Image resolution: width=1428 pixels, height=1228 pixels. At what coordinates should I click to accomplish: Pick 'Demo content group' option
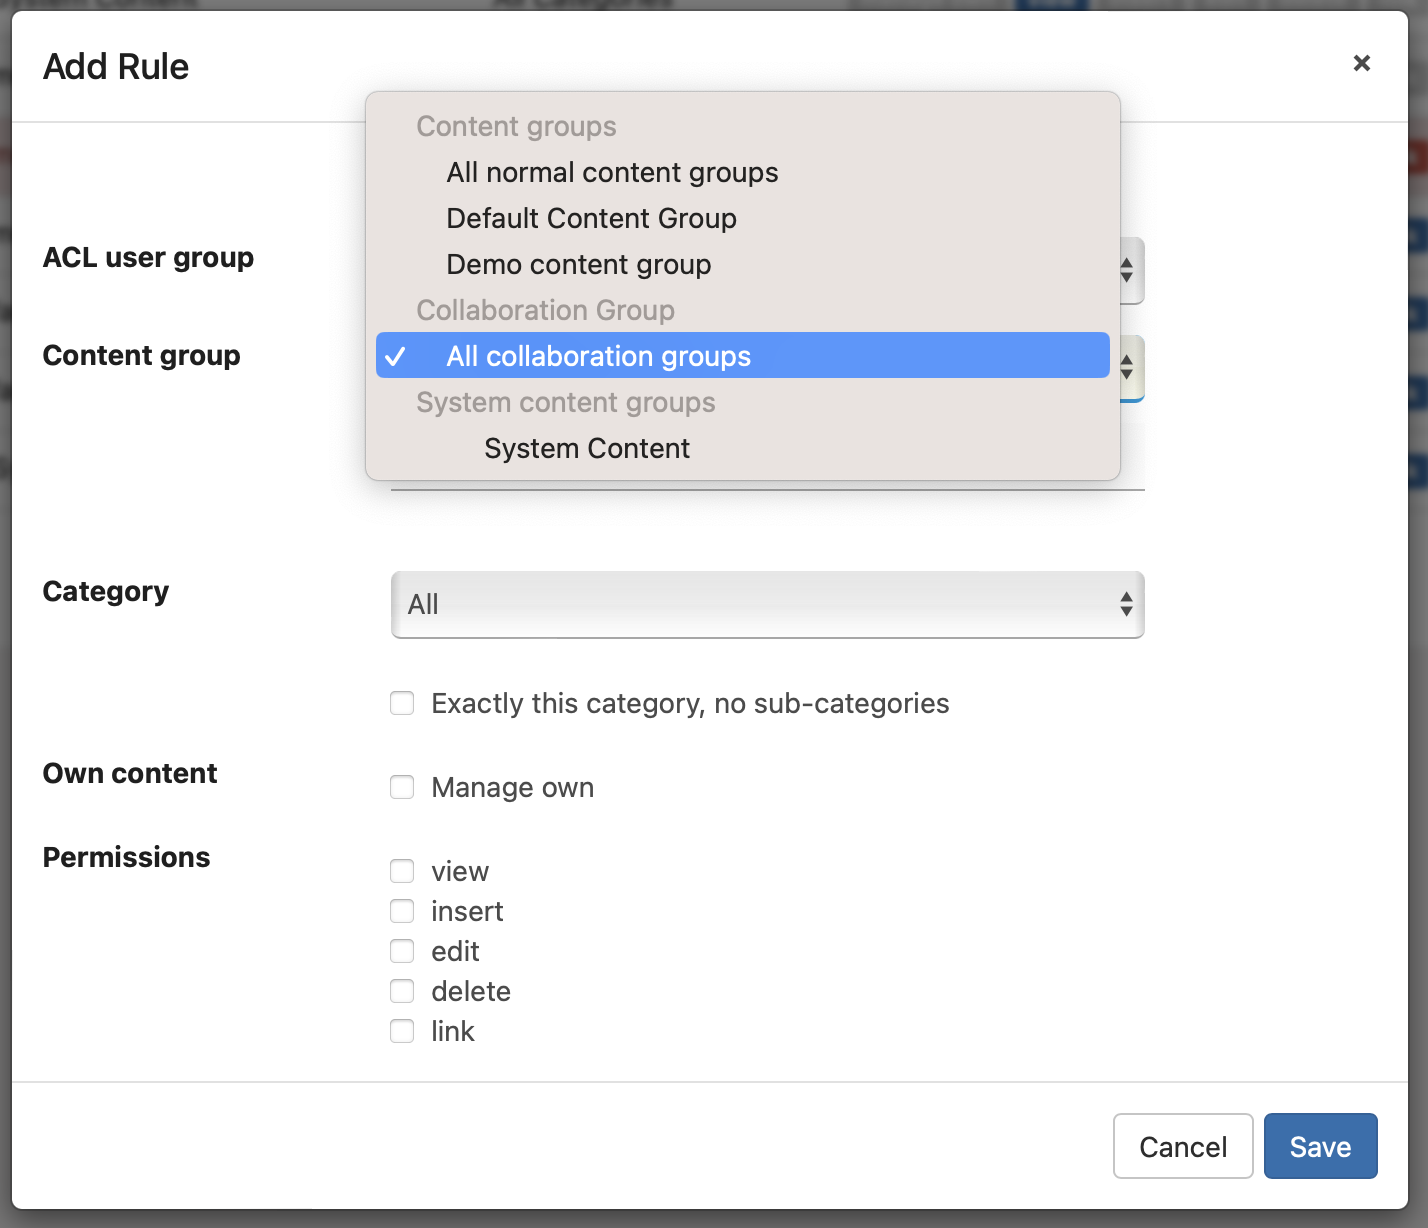[578, 265]
